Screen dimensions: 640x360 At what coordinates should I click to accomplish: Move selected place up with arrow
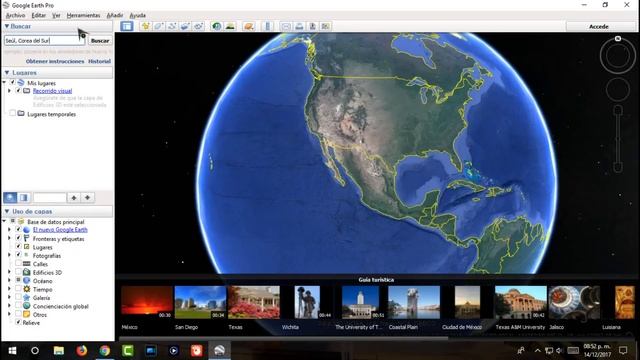[x=73, y=198]
